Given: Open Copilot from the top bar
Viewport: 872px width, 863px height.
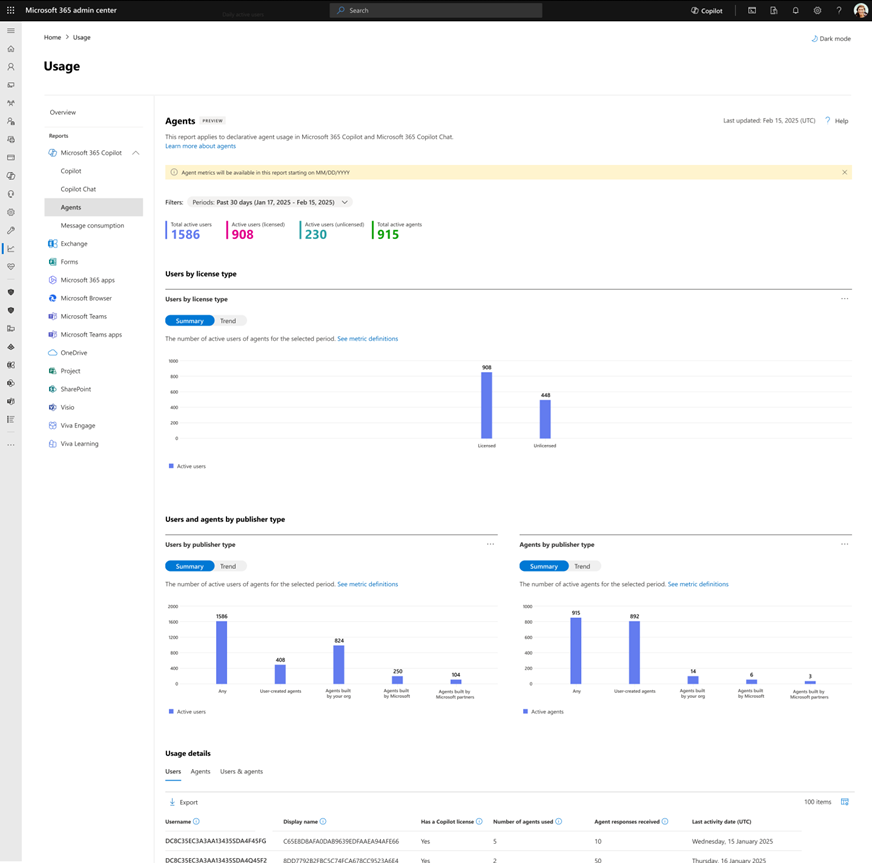Looking at the screenshot, I should pyautogui.click(x=706, y=10).
